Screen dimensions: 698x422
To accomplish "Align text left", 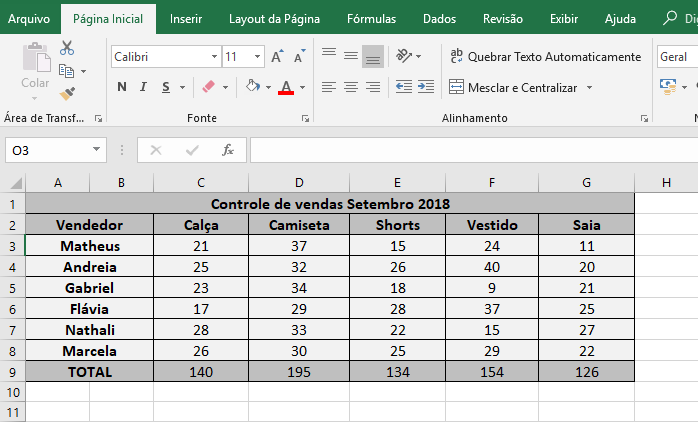I will [x=329, y=87].
